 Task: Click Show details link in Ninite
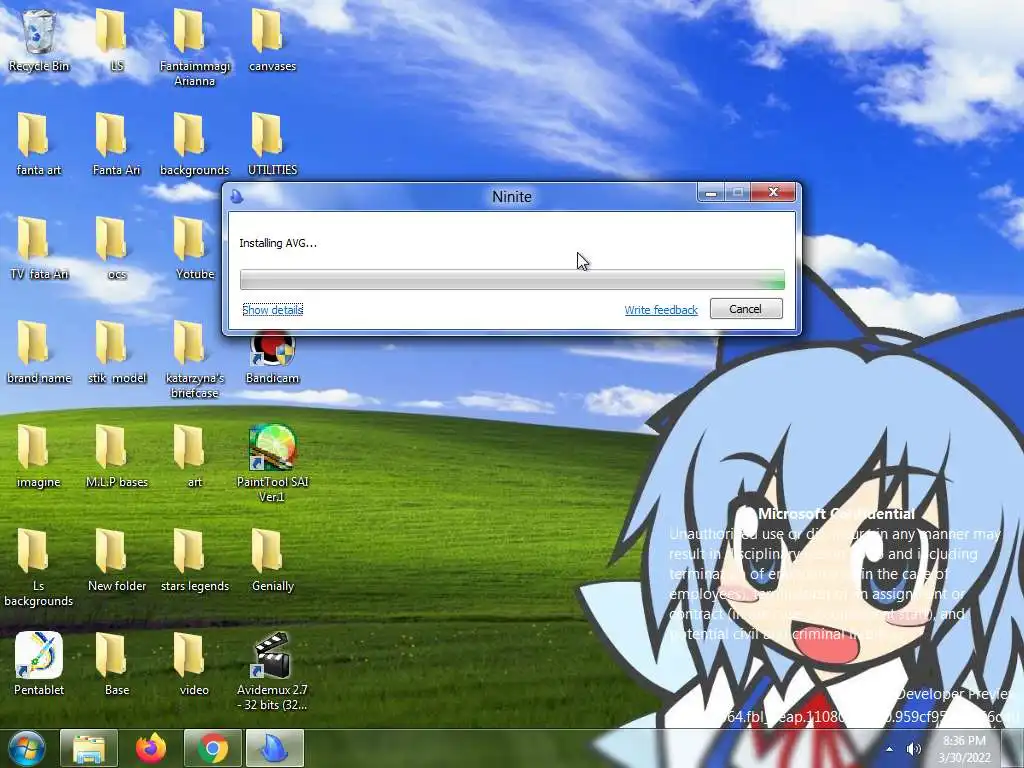point(272,310)
